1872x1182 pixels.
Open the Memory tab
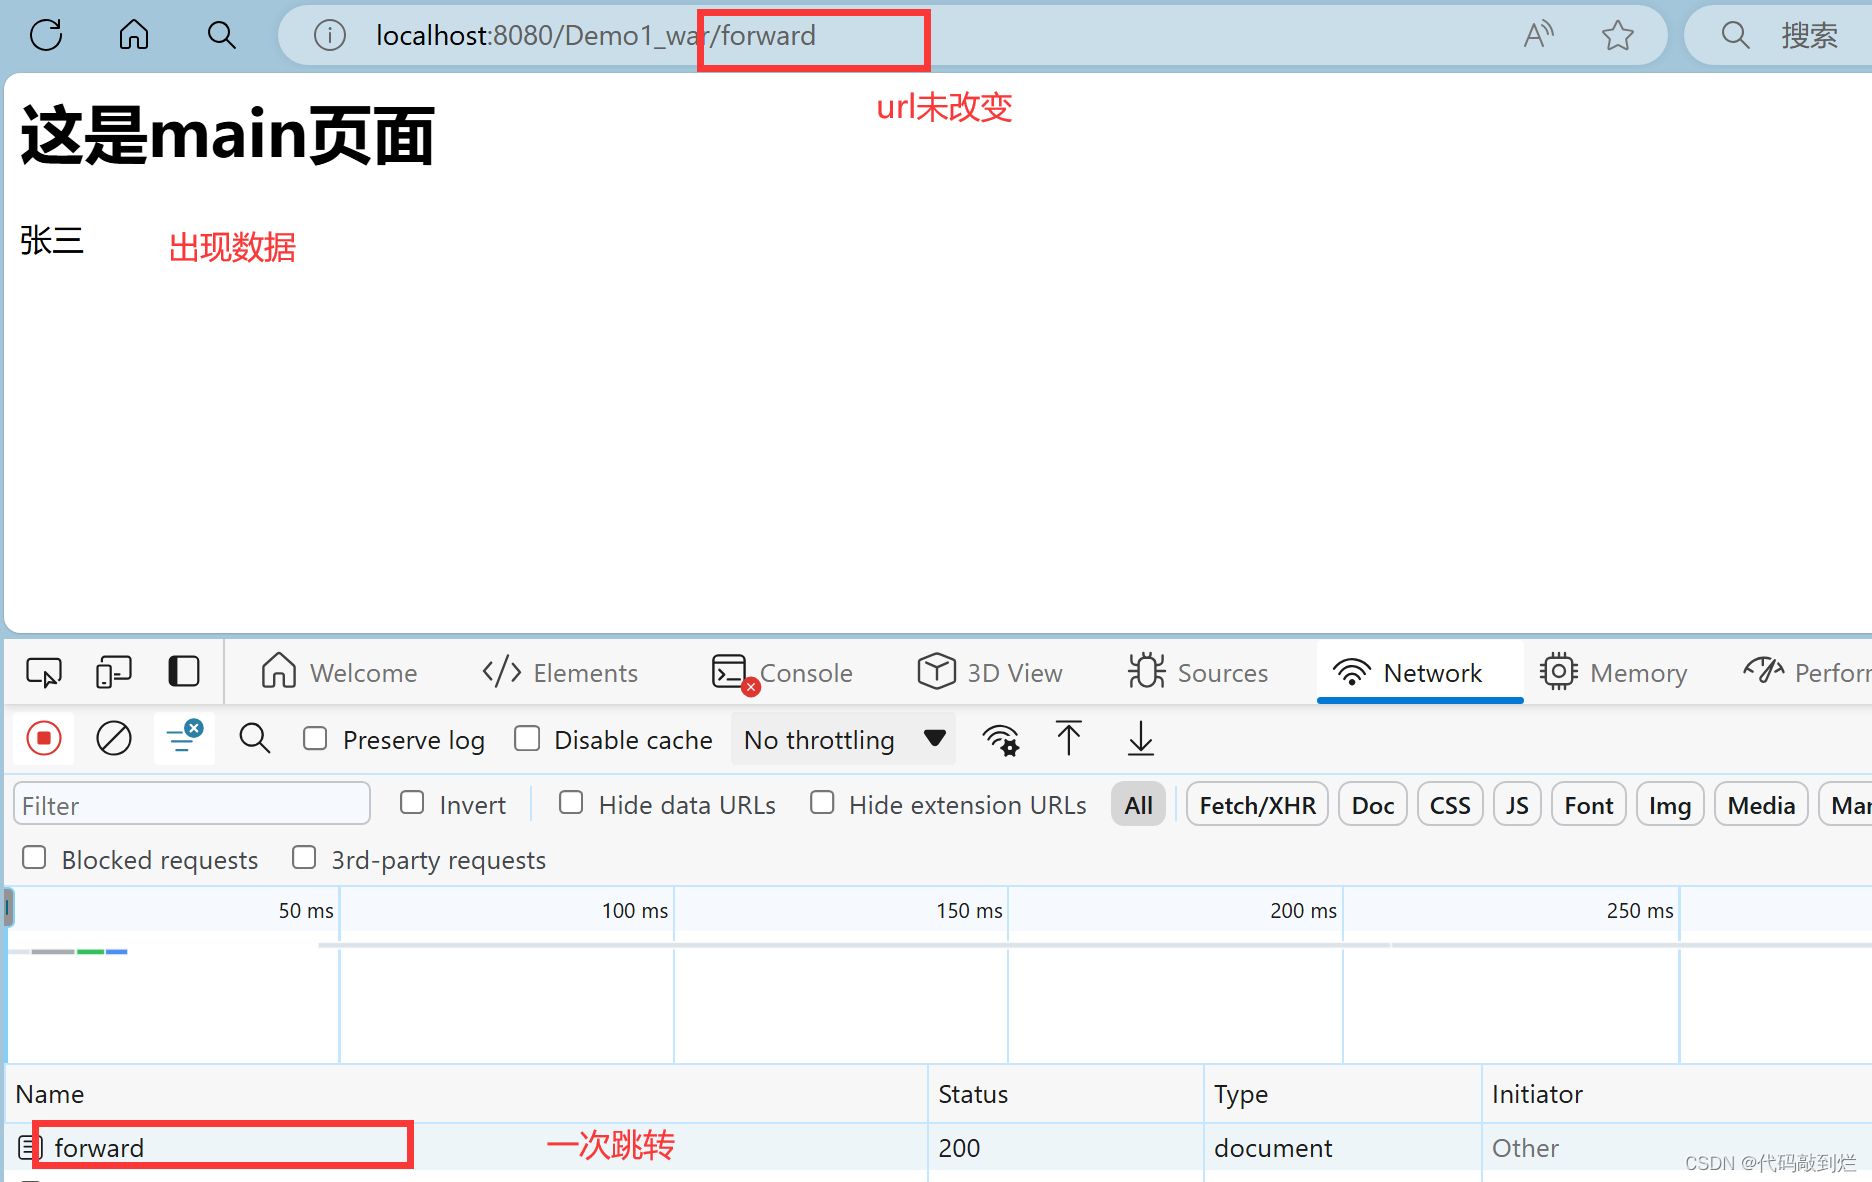(x=1613, y=672)
